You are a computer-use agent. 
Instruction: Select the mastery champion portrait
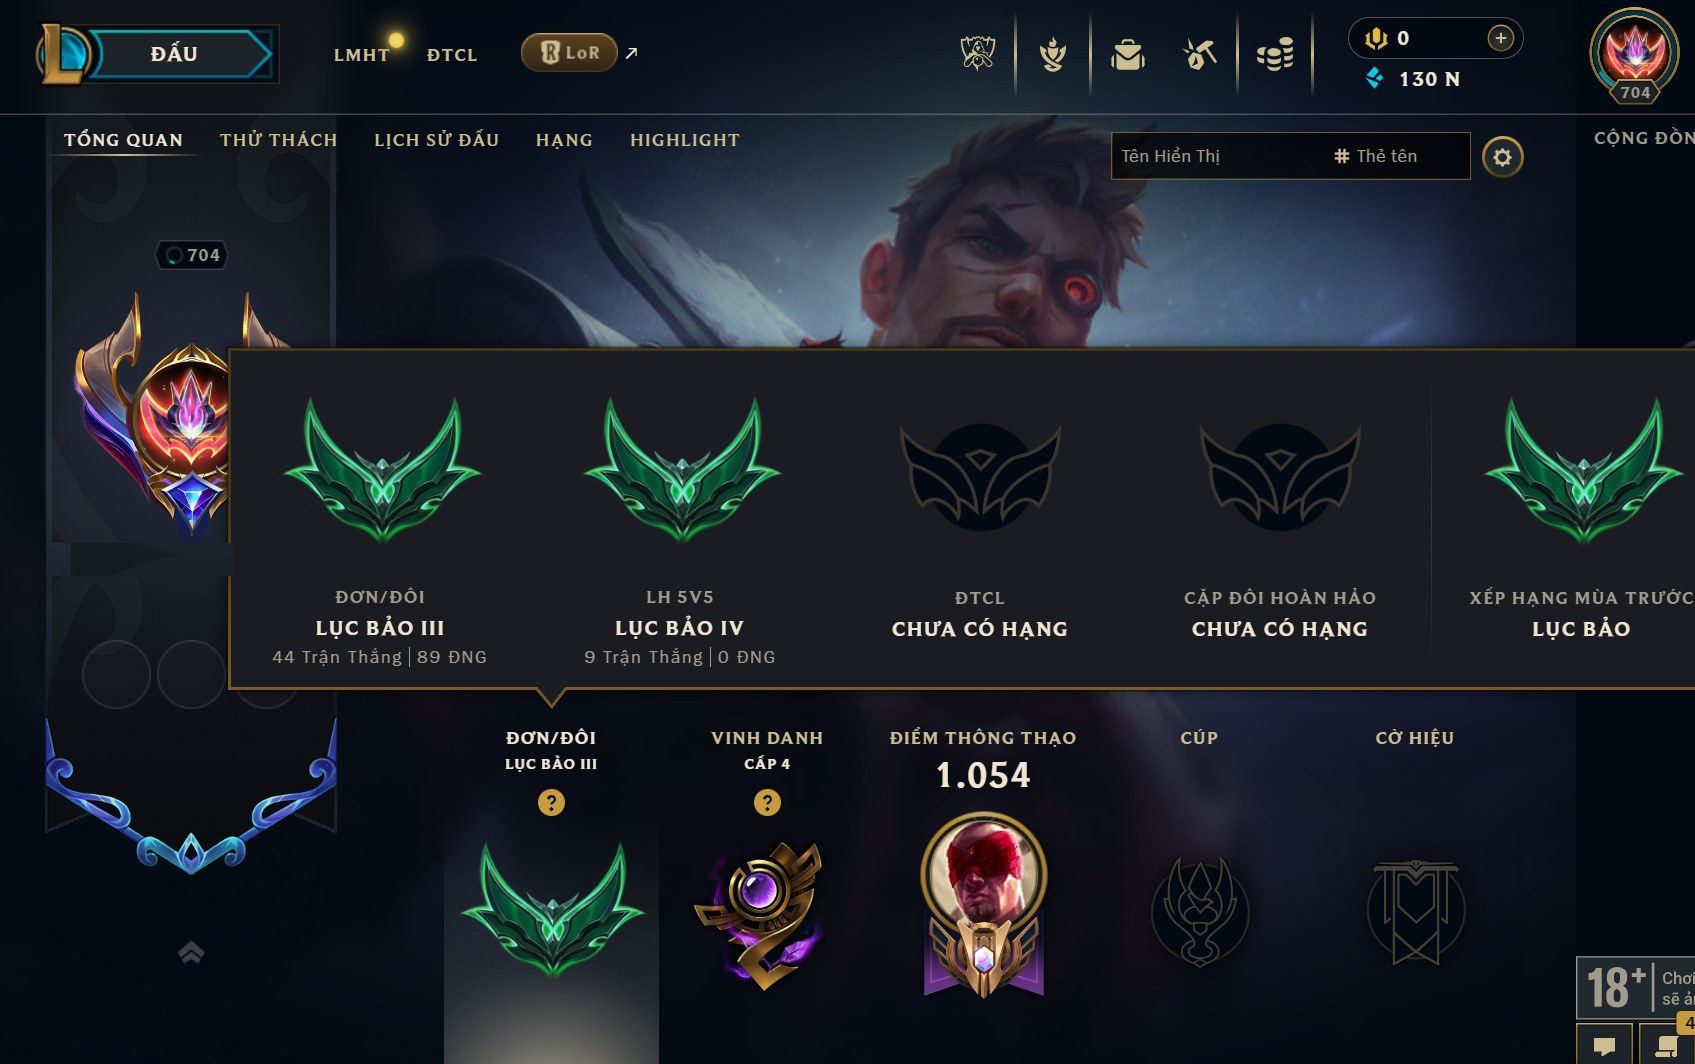click(984, 874)
